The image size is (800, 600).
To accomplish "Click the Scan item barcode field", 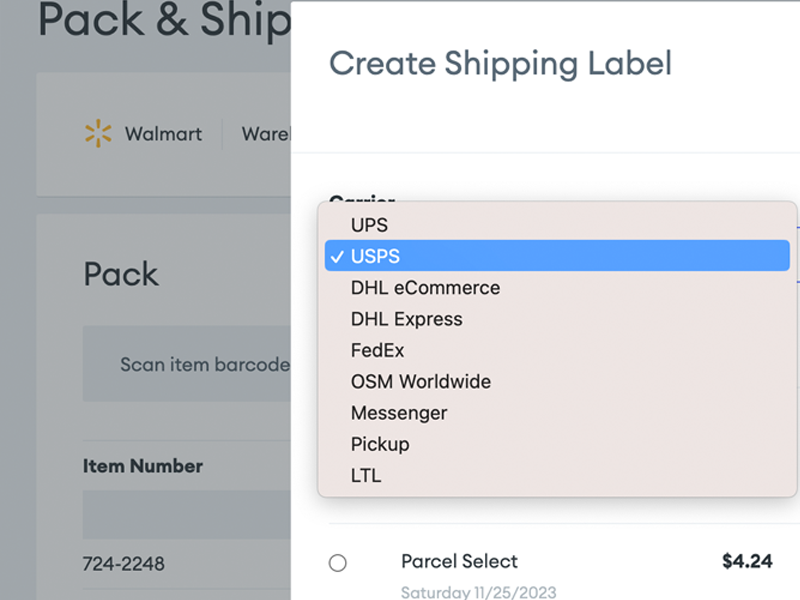I will click(x=187, y=364).
